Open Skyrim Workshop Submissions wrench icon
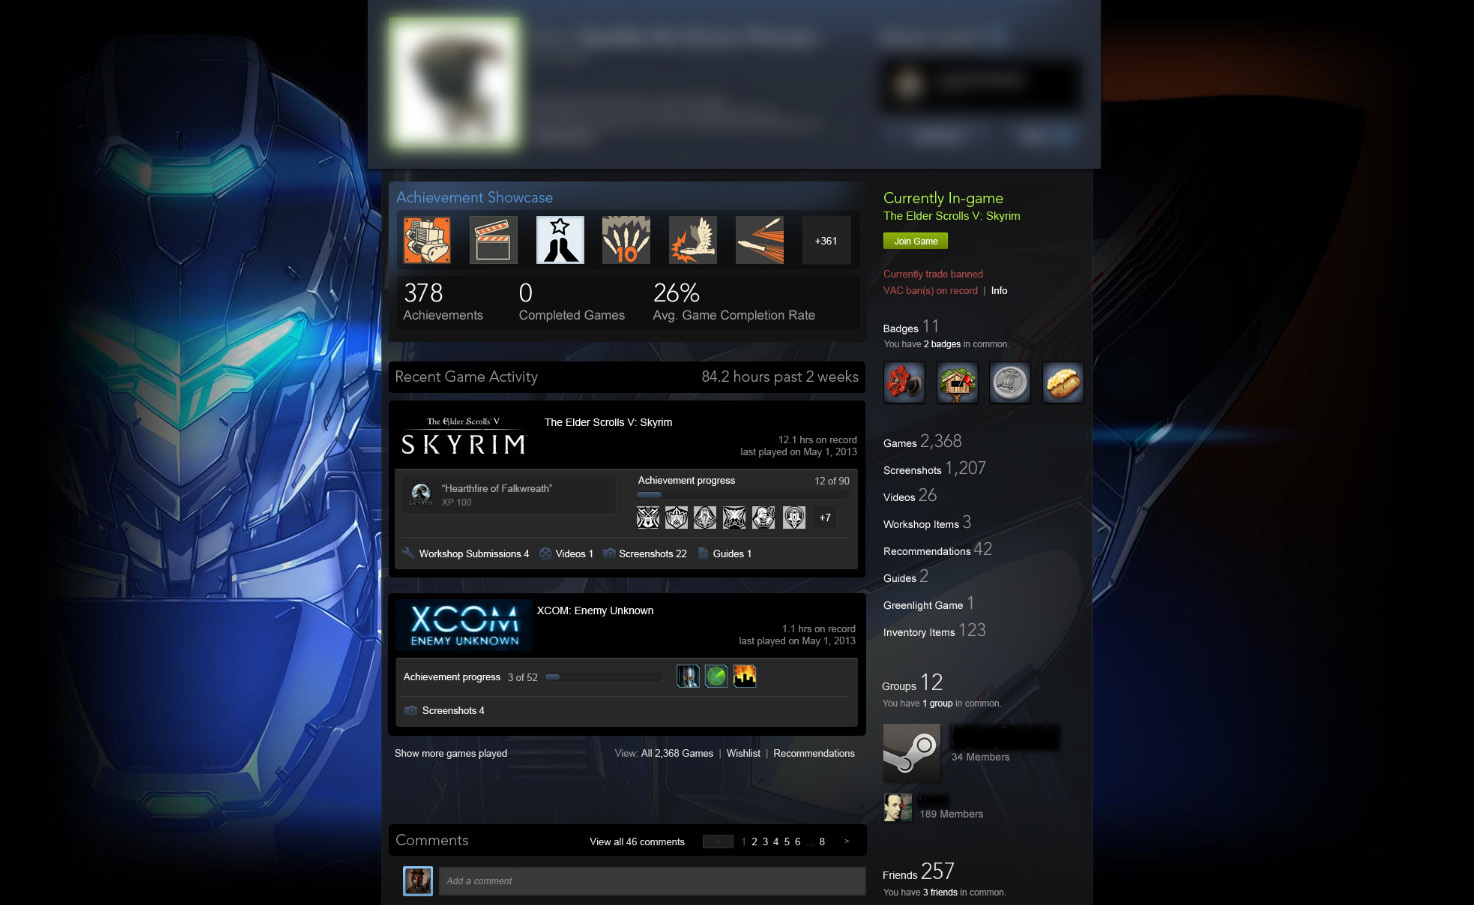Screen dimensions: 1474x905 (x=408, y=553)
